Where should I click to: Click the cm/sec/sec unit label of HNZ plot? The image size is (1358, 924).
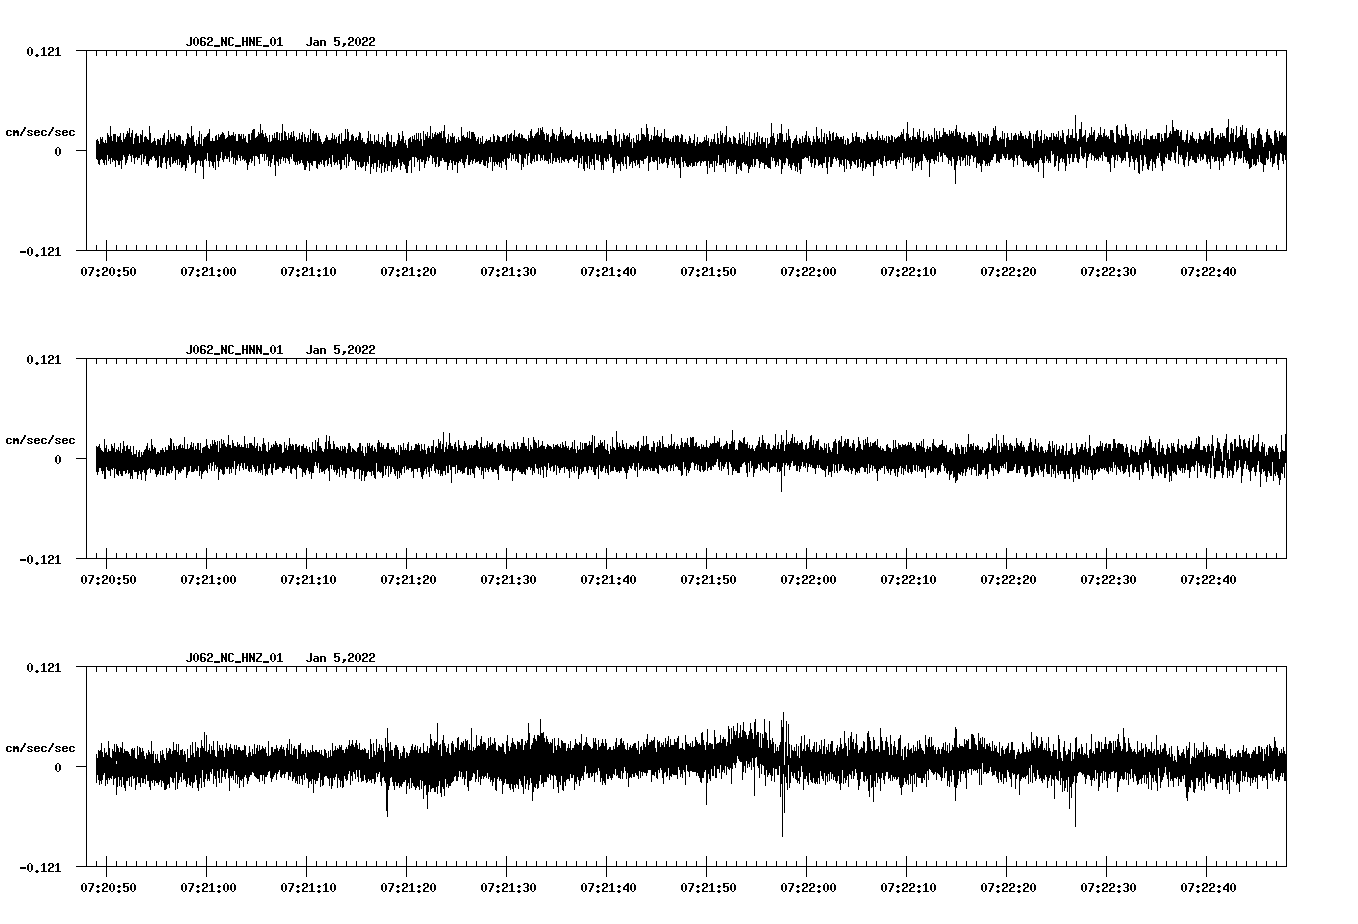coord(40,748)
